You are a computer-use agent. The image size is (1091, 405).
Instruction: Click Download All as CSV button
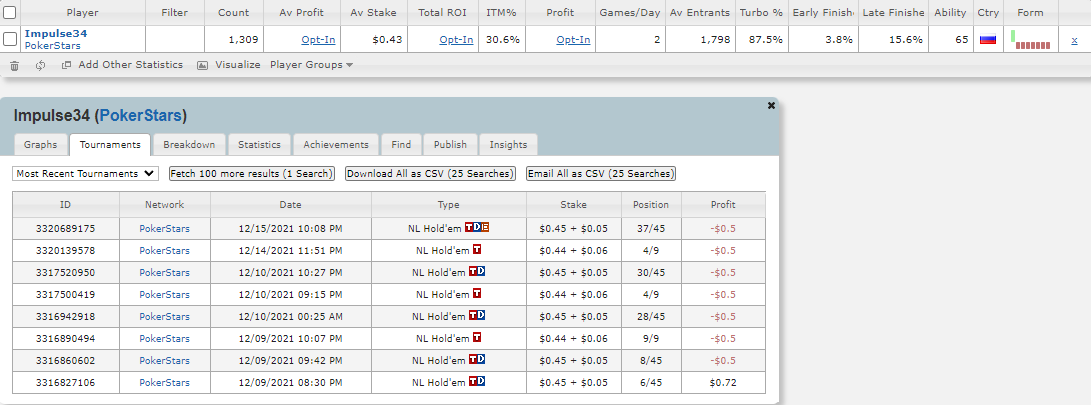pos(431,174)
